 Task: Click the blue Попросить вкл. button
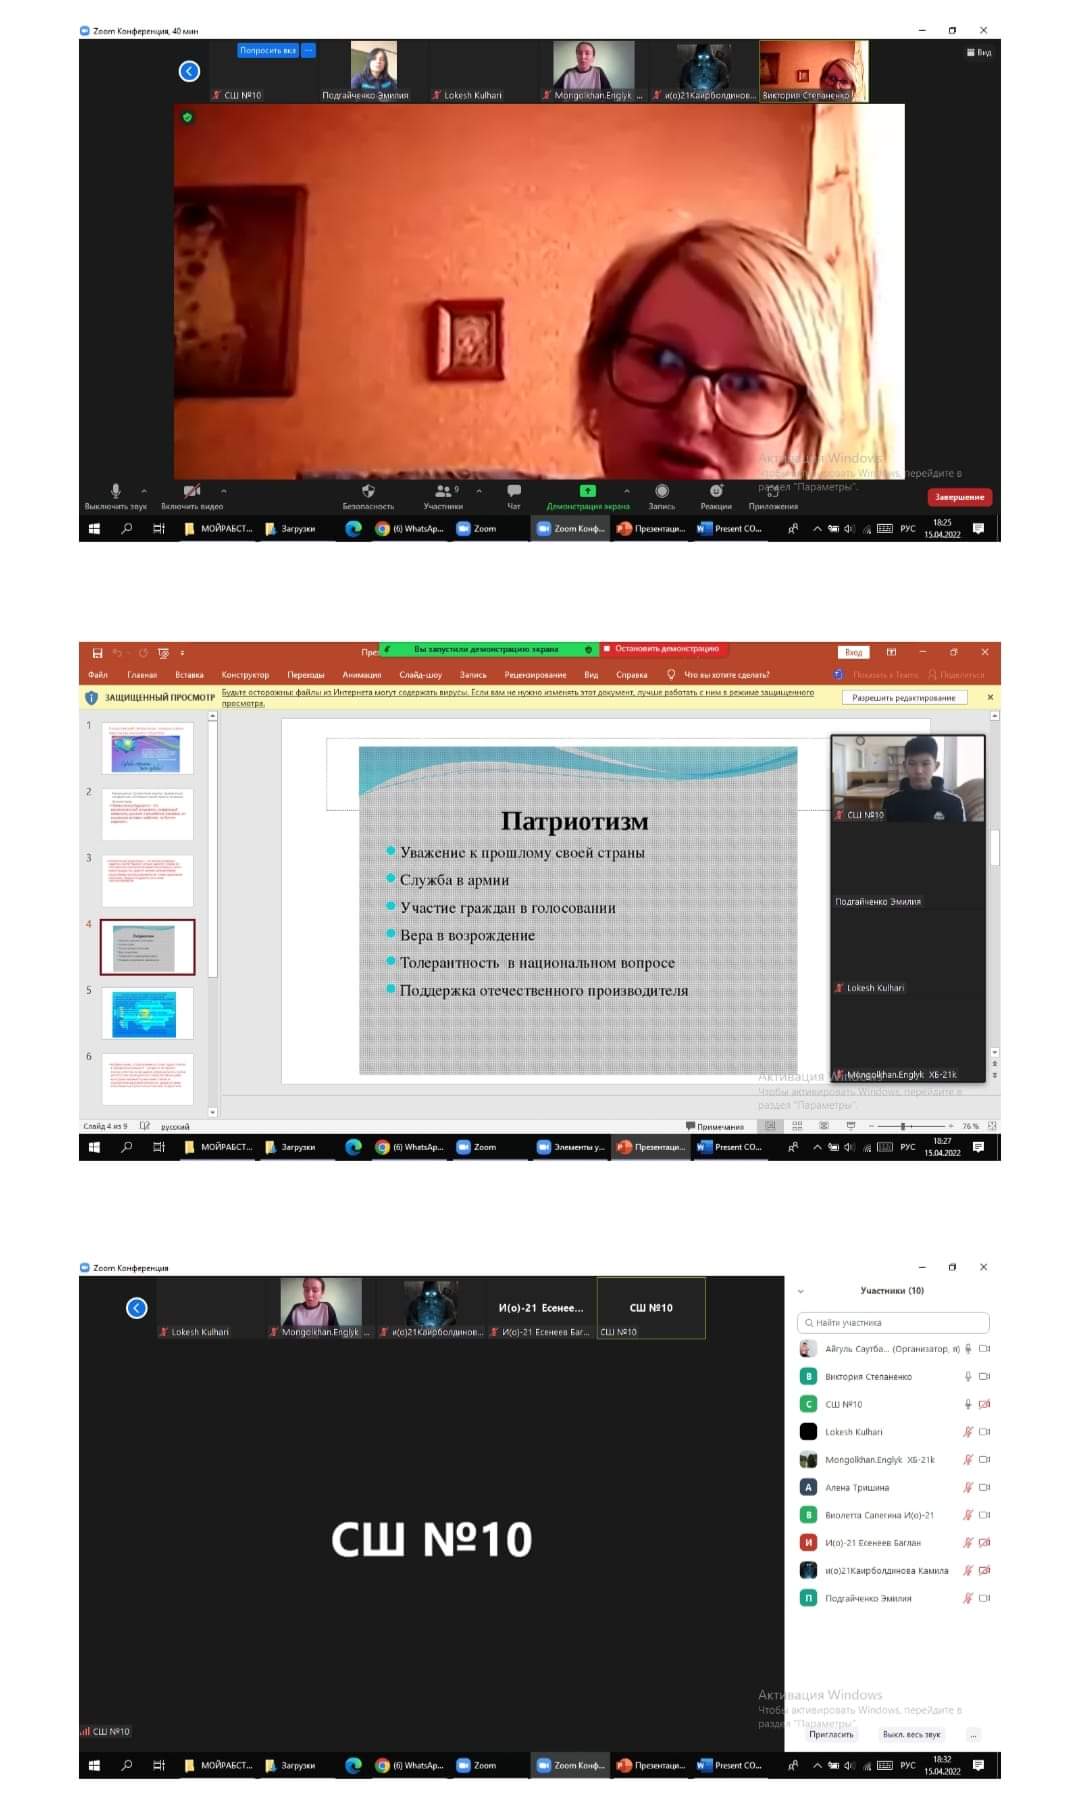click(268, 50)
